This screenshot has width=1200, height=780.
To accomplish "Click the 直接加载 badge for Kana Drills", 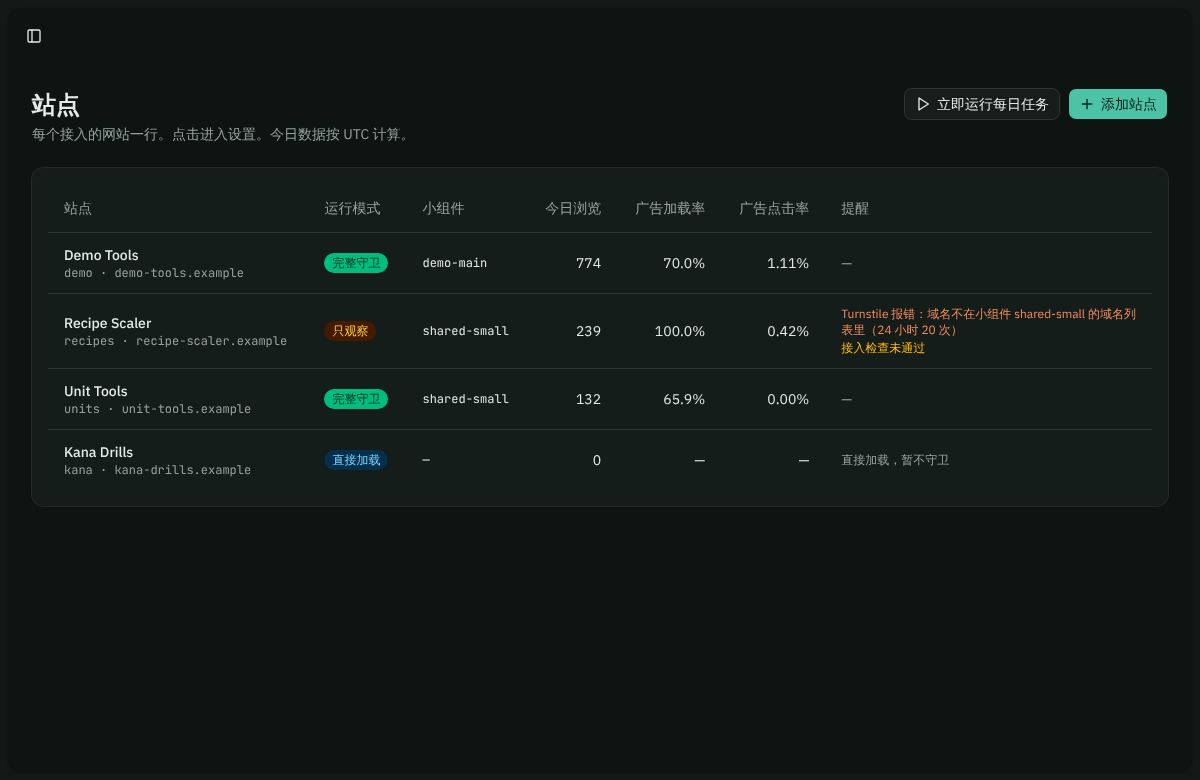I will click(356, 460).
